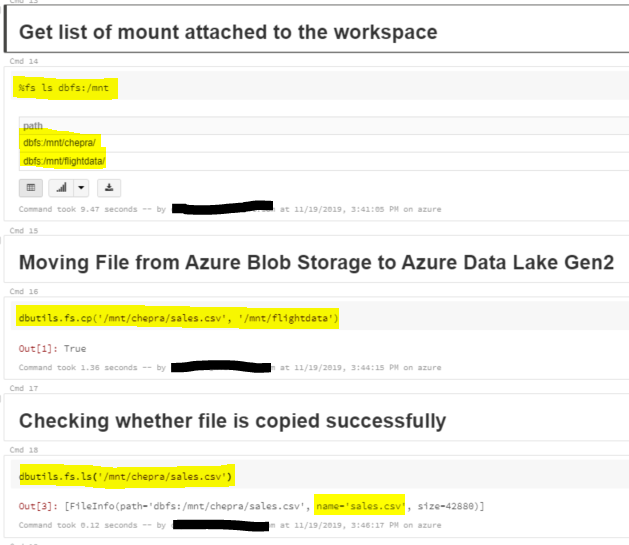Screen dimensions: 629x545
Task: Click the Cmd 15 cell label
Action: 24,231
